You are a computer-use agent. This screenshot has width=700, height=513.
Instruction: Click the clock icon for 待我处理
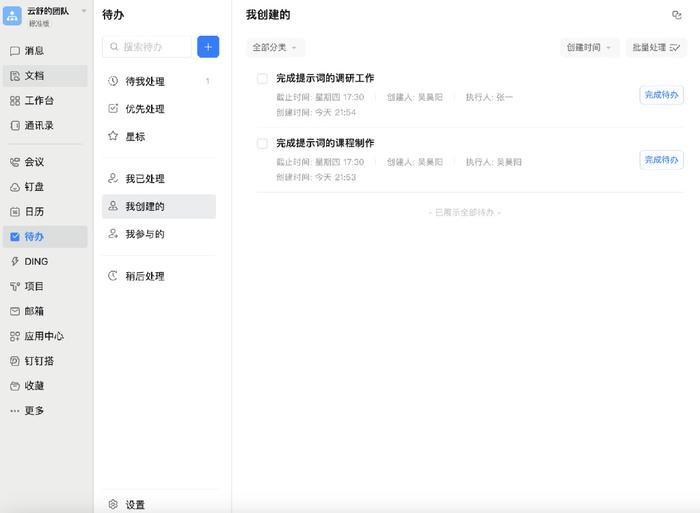point(113,81)
